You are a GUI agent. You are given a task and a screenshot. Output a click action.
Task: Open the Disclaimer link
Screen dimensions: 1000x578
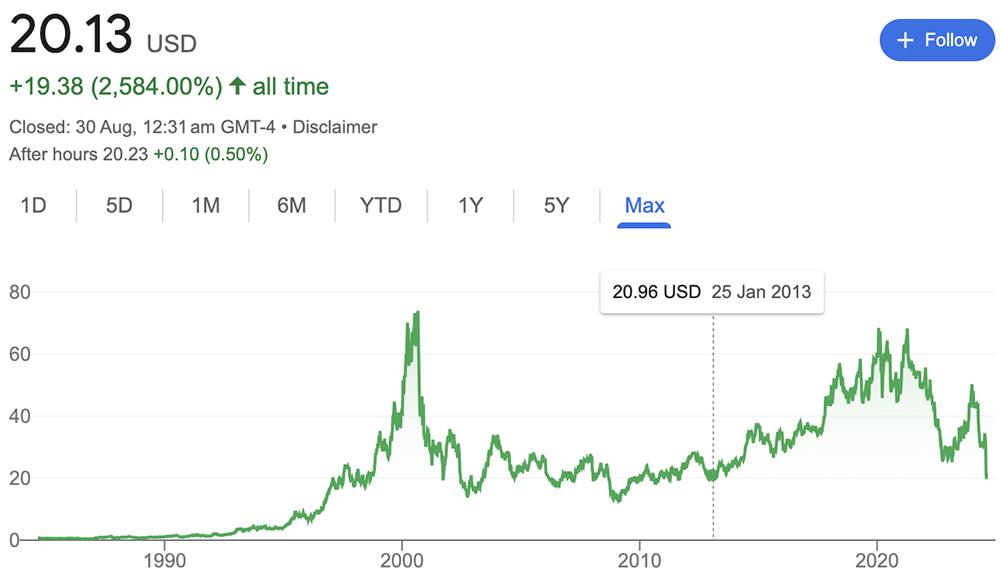pos(335,127)
